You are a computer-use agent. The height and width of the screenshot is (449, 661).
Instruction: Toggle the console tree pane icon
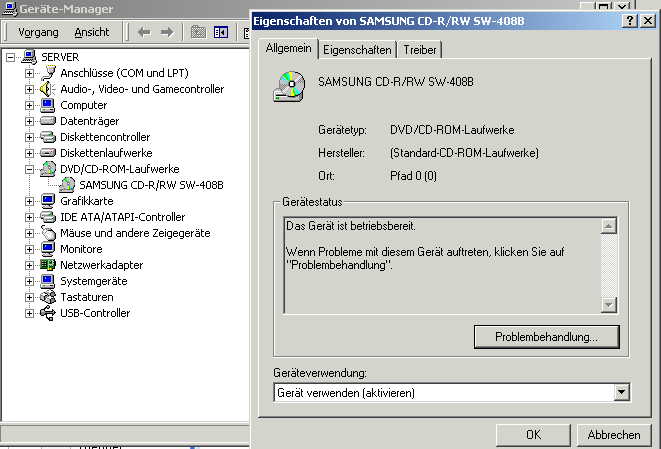(221, 32)
